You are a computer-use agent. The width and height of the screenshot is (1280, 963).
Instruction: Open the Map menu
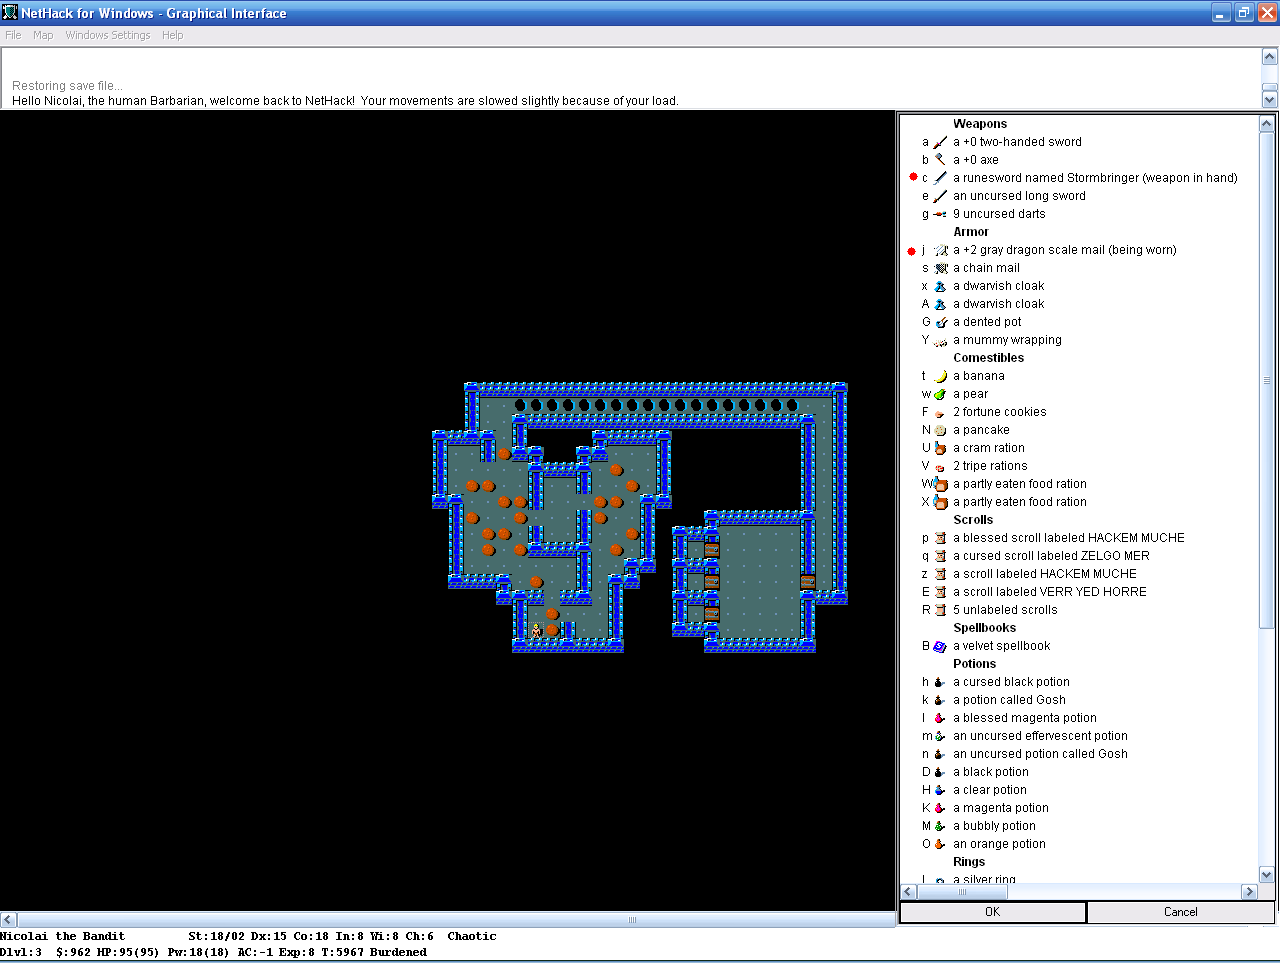[43, 35]
